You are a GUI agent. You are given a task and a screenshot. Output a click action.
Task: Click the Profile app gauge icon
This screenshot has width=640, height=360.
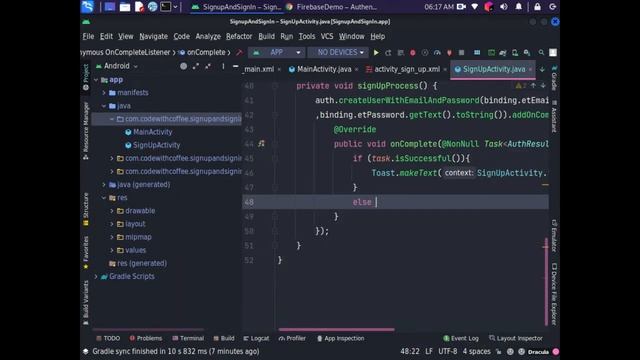(x=437, y=53)
